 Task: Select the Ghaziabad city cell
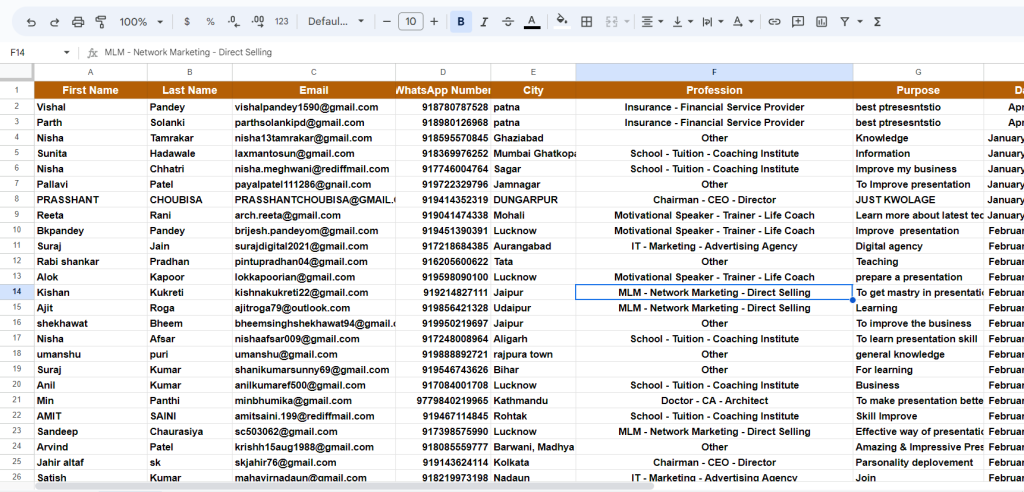[533, 138]
